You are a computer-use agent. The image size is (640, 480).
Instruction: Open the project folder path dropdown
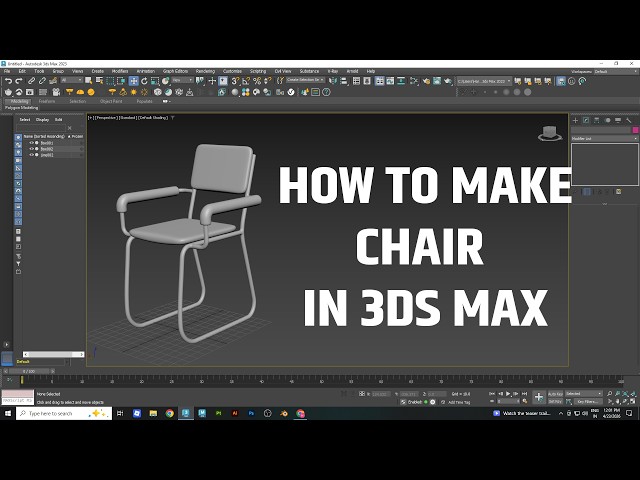(484, 81)
